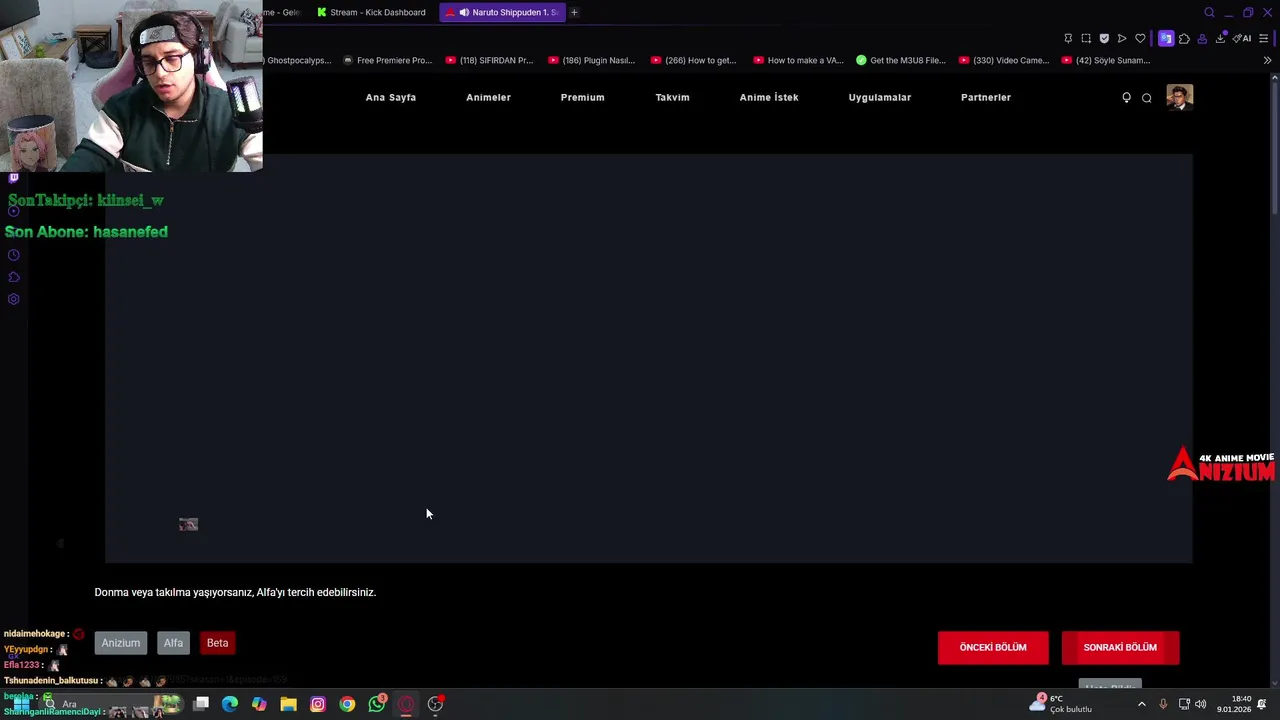Switch to Stream - Kick Dashboard tab
The image size is (1280, 720).
pyautogui.click(x=371, y=12)
